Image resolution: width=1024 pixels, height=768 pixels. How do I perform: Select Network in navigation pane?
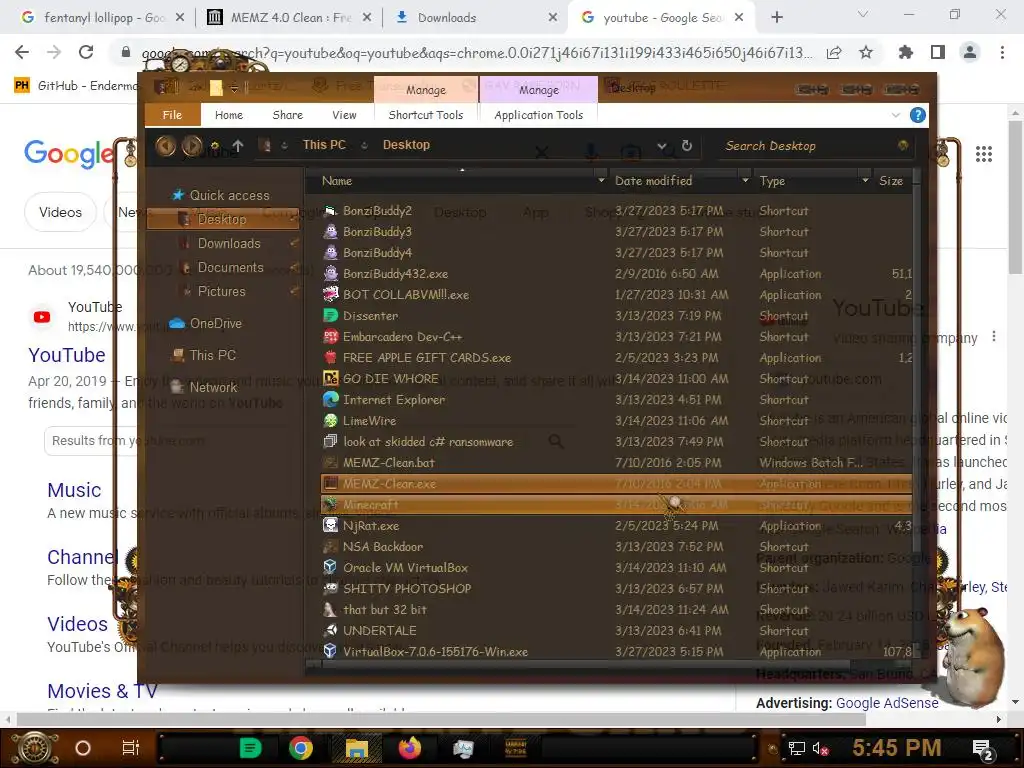[x=213, y=387]
